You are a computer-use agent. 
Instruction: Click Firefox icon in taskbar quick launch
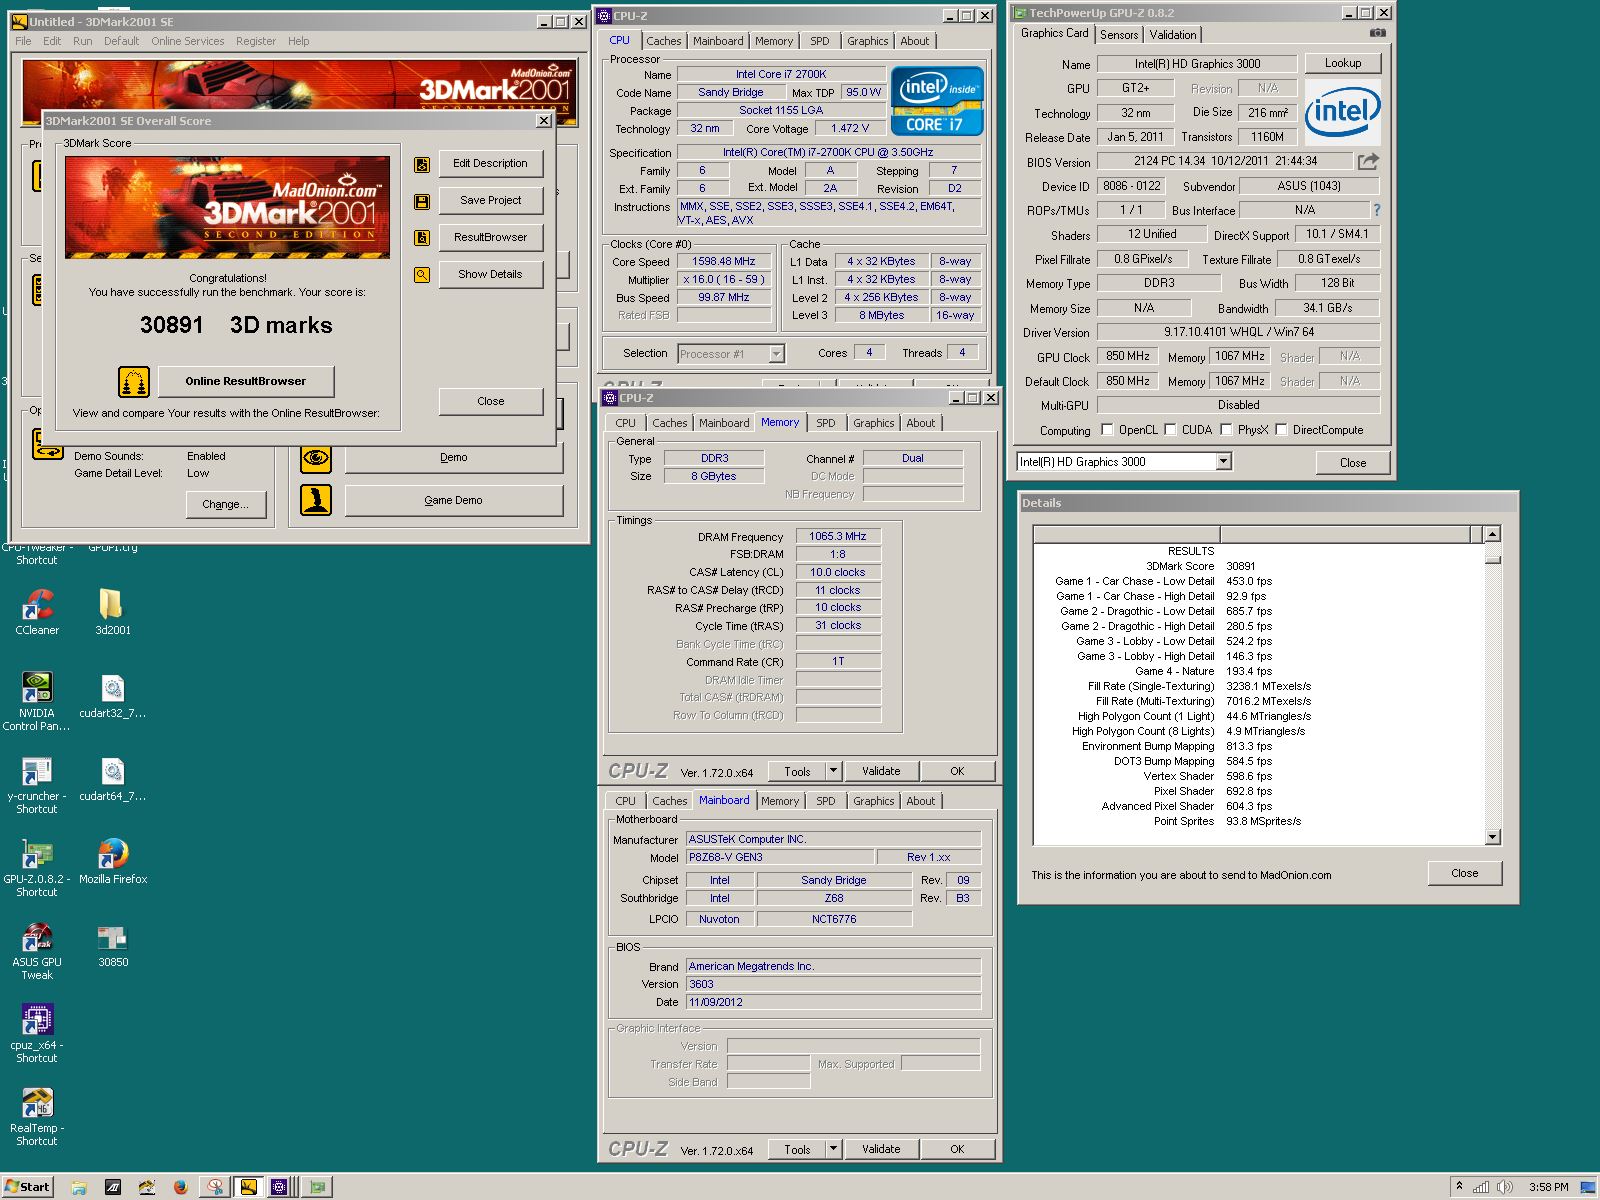[180, 1187]
